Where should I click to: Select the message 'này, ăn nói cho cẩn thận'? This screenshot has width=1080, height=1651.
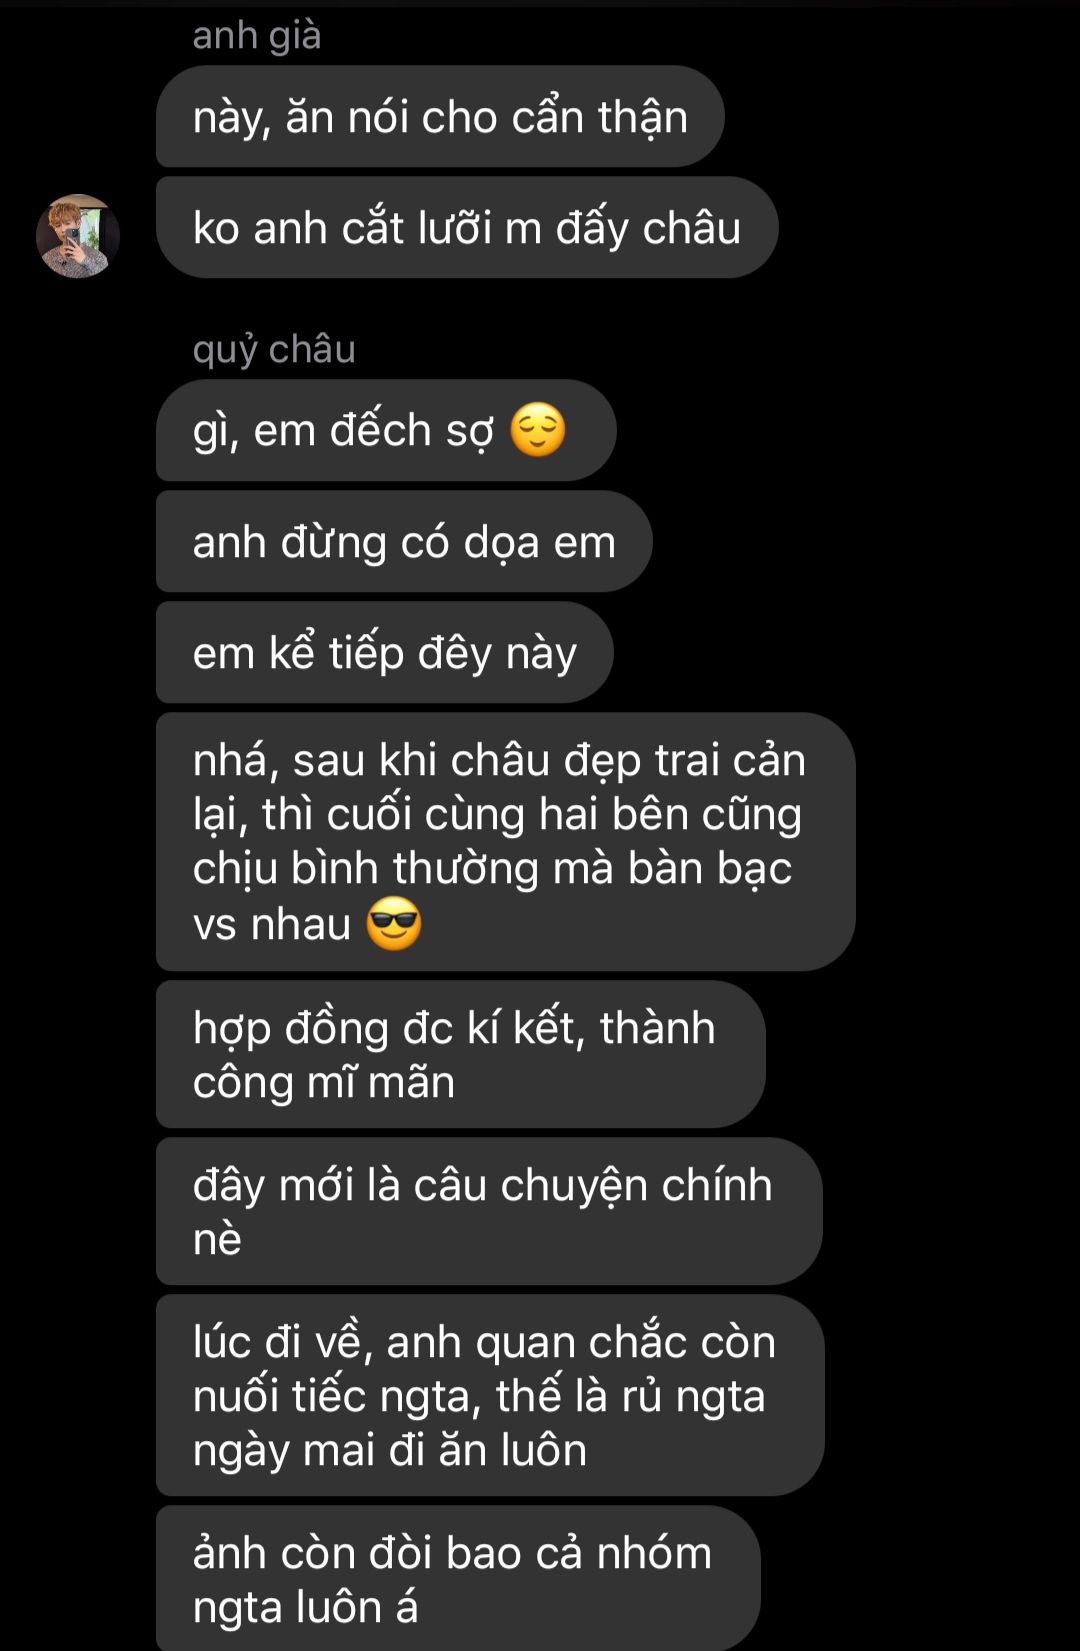[440, 117]
